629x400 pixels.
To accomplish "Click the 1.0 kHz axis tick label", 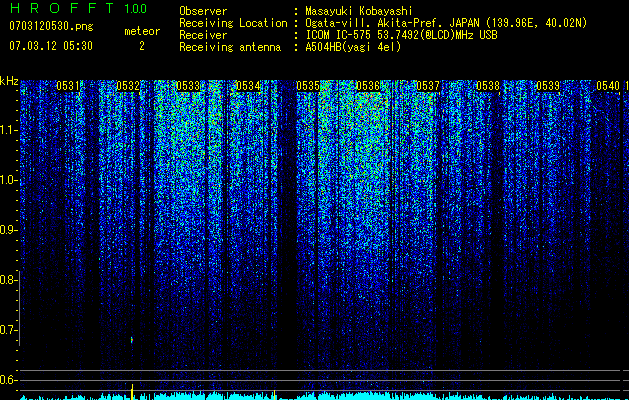I will pos(8,180).
